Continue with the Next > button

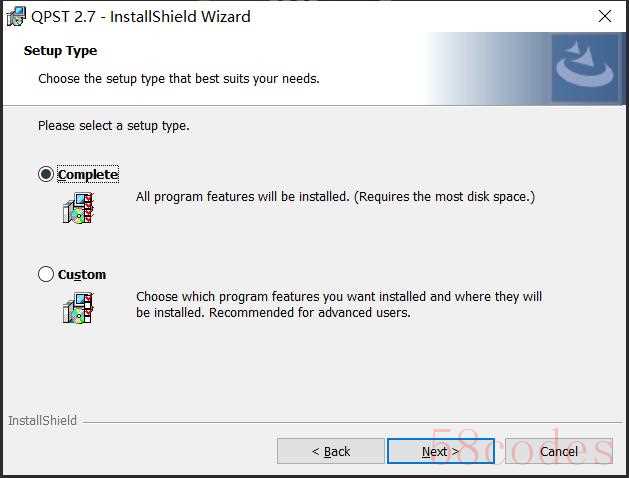[440, 451]
